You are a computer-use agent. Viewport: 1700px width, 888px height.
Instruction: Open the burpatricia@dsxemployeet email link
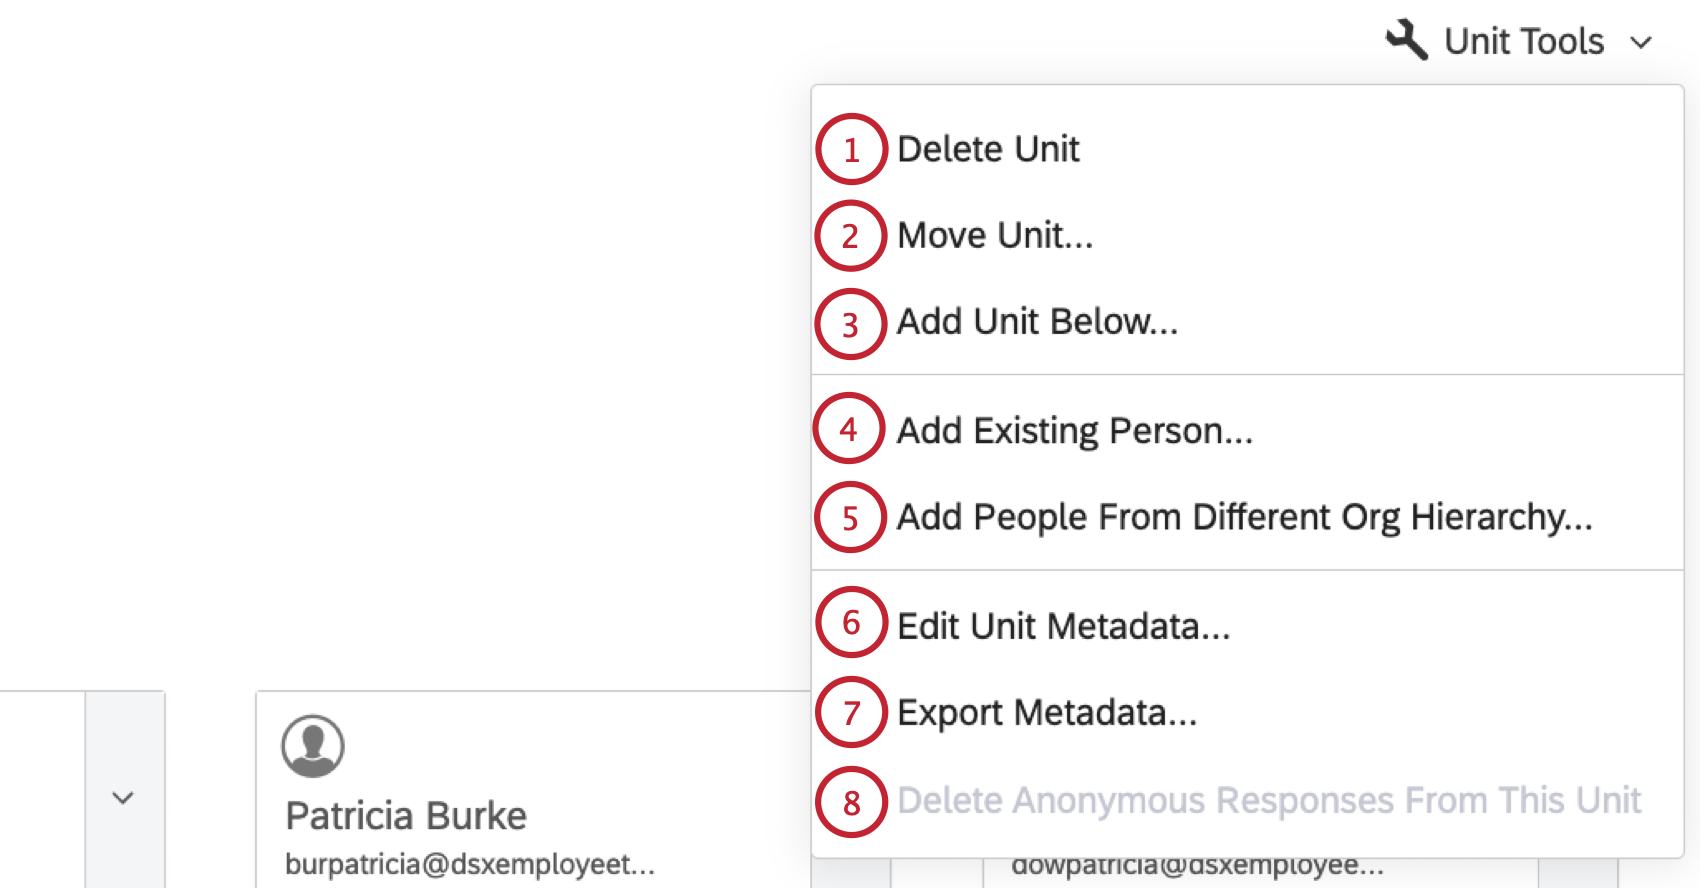point(470,863)
